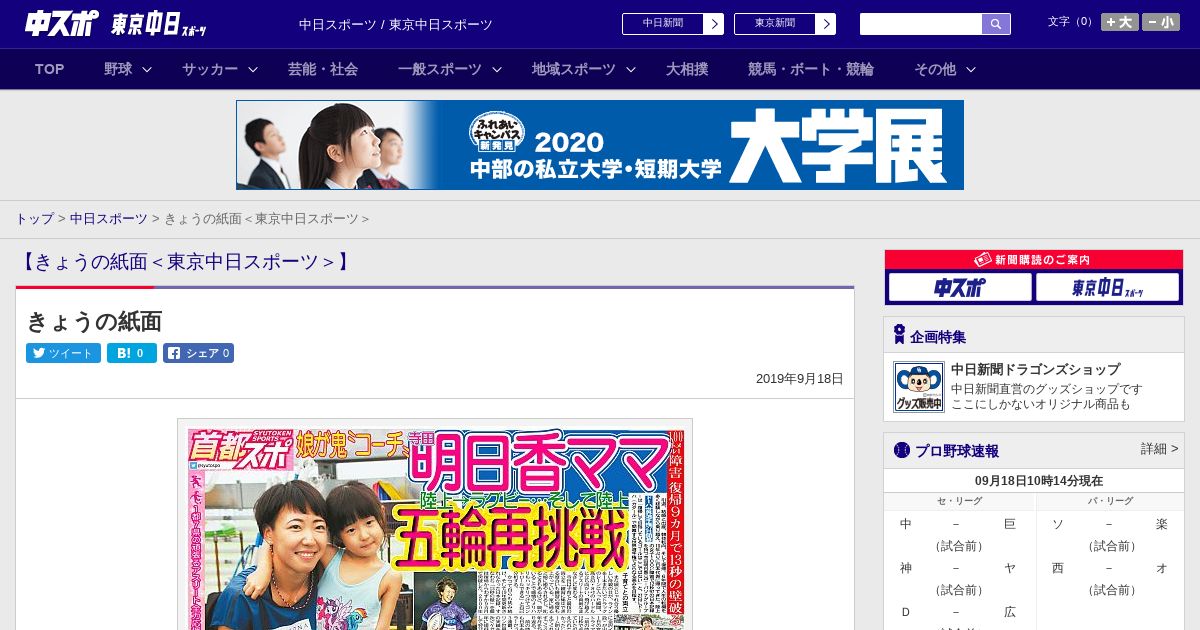Open the newspaper front page image
Image resolution: width=1200 pixels, height=630 pixels.
tap(435, 524)
